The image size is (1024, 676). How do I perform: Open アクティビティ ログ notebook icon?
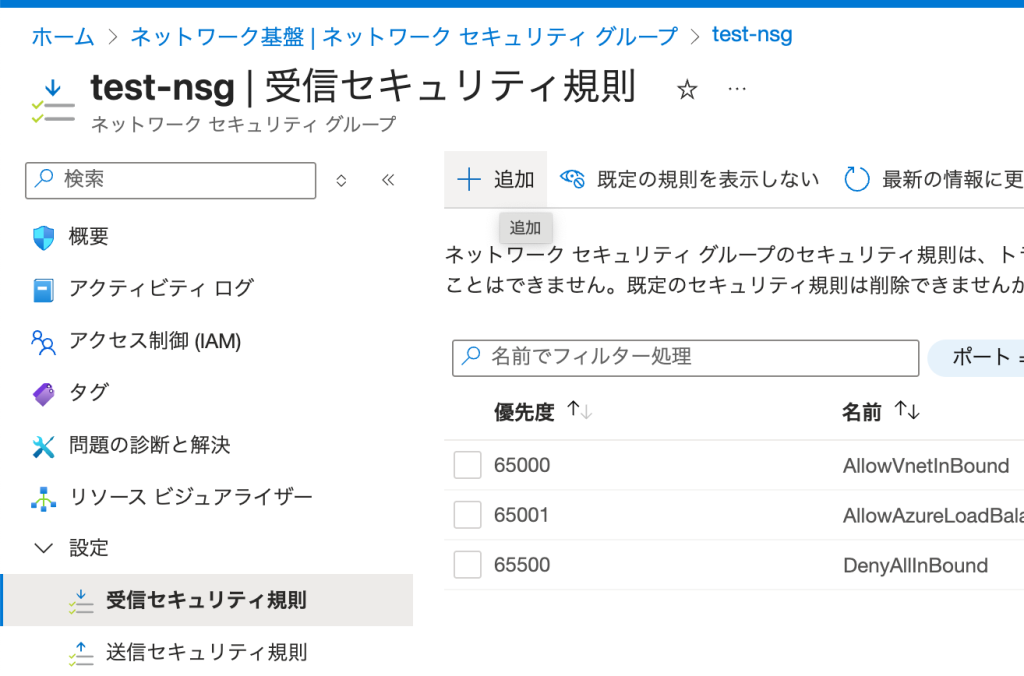click(44, 290)
